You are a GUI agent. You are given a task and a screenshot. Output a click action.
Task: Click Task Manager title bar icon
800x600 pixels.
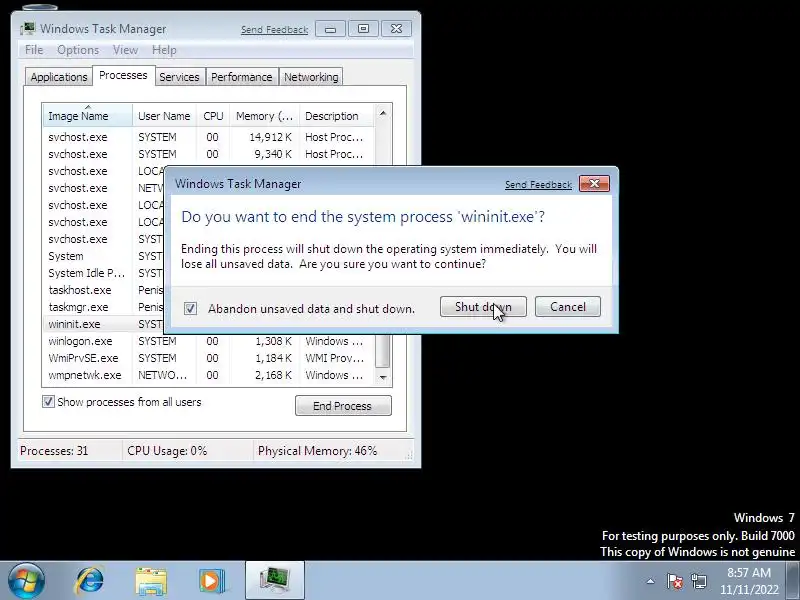click(x=28, y=28)
